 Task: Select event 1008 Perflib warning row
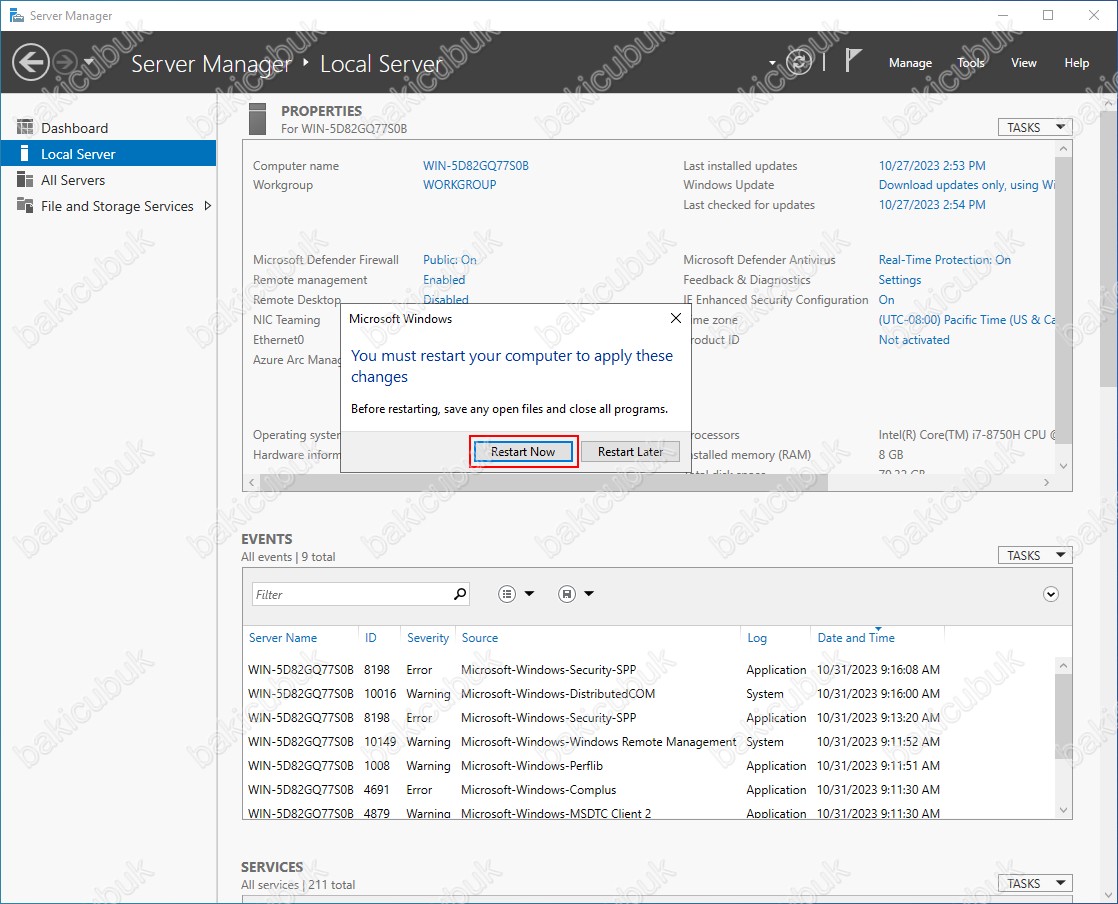649,766
